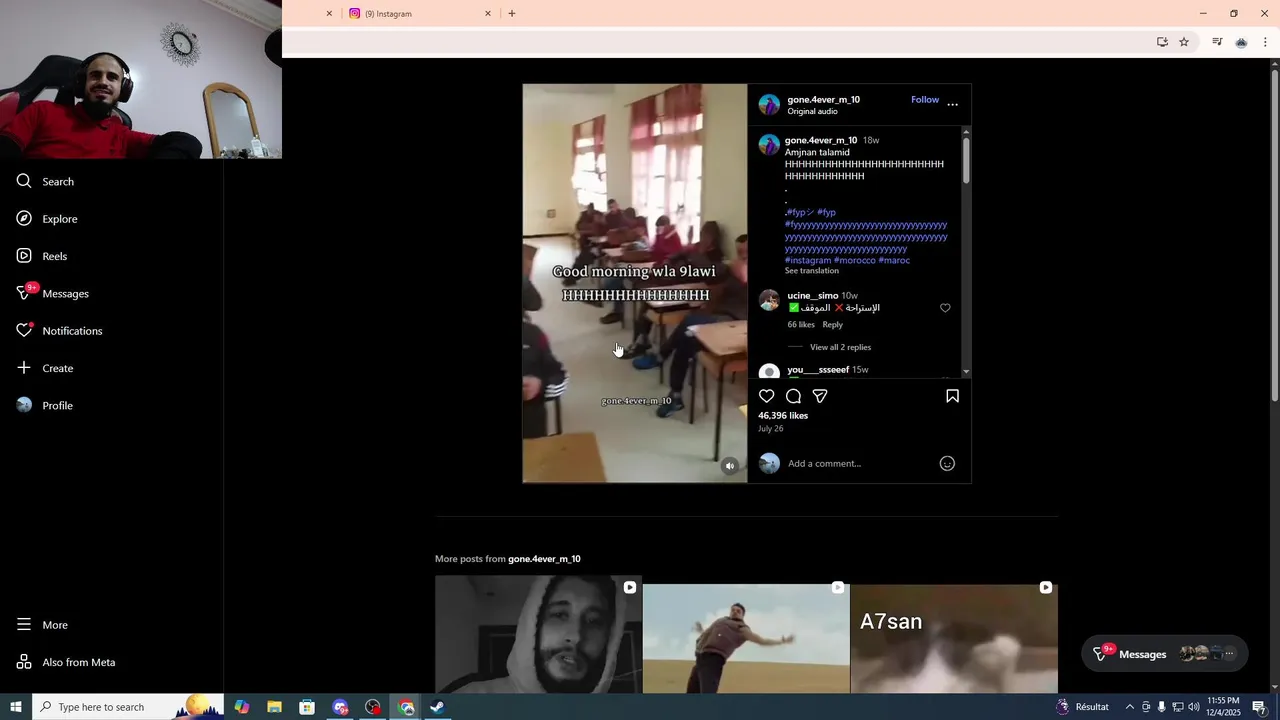
Task: Open Messages from the left sidebar
Action: 53,293
